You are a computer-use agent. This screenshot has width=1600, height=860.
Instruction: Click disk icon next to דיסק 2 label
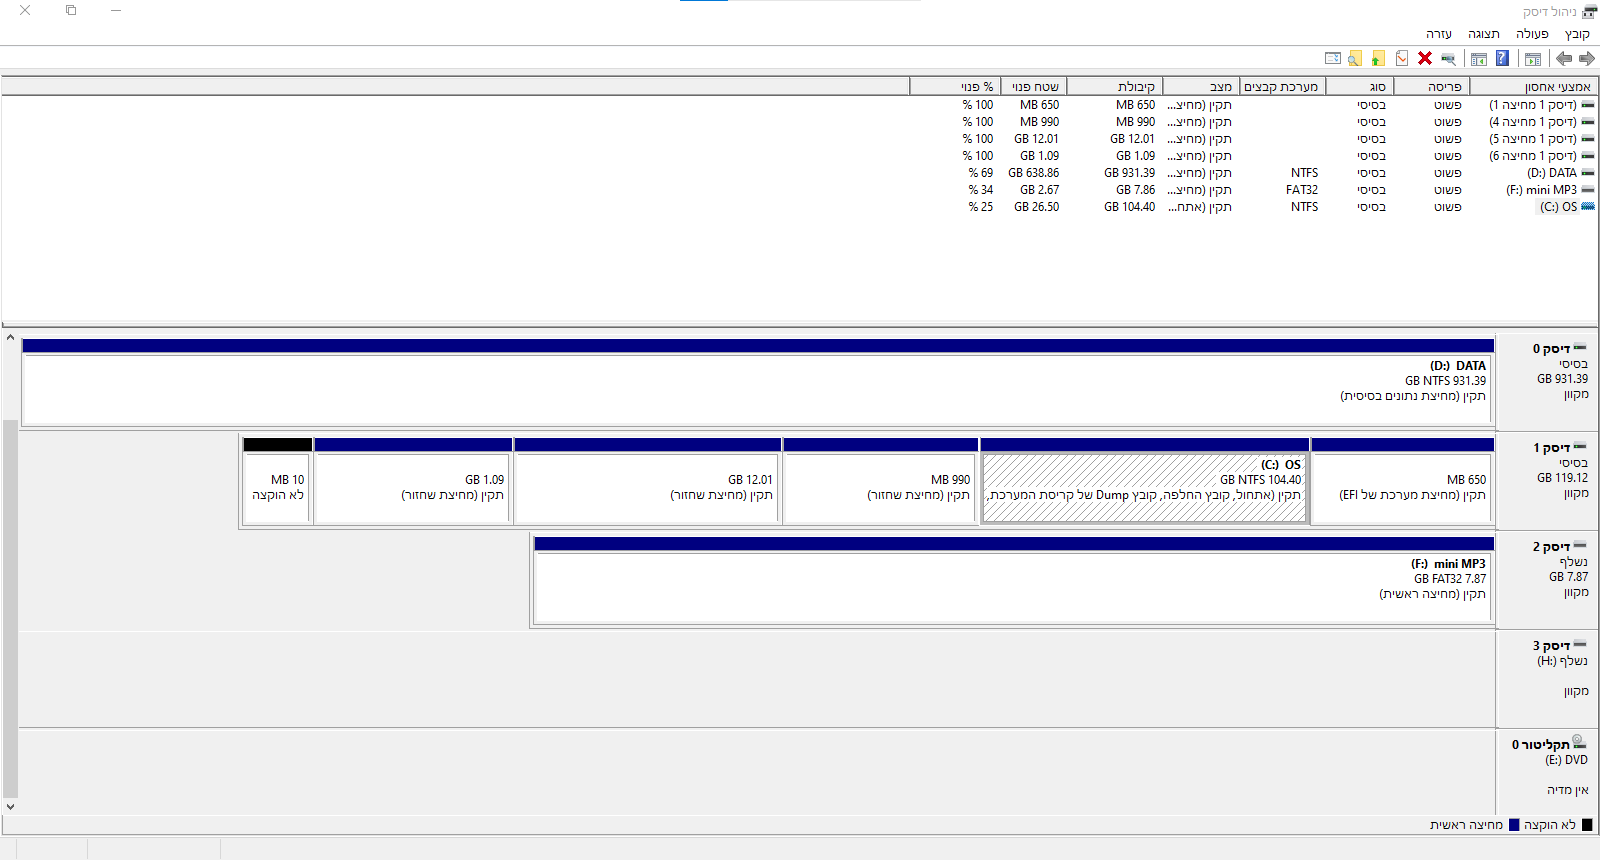1580,546
